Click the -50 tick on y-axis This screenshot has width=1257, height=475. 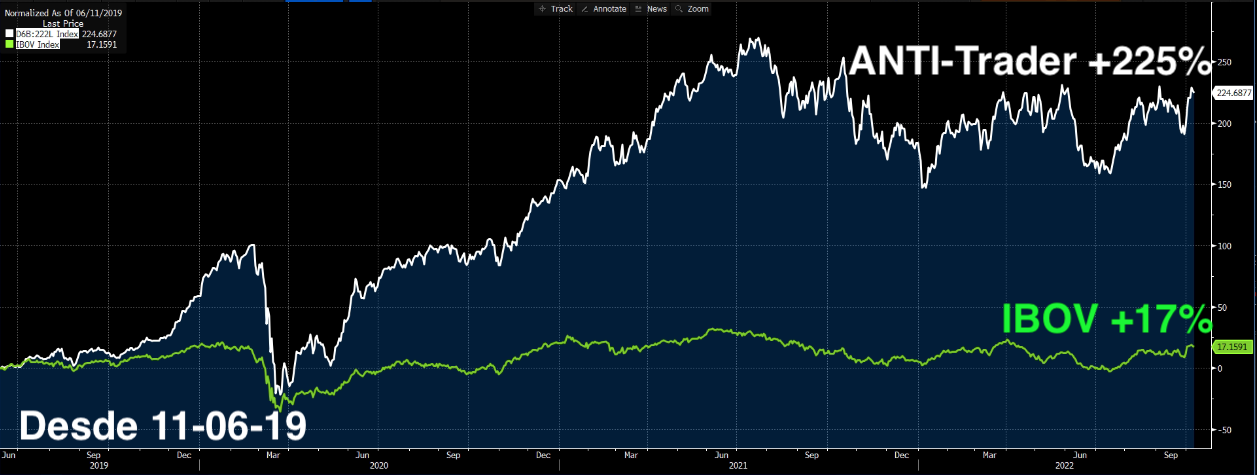pos(1223,430)
